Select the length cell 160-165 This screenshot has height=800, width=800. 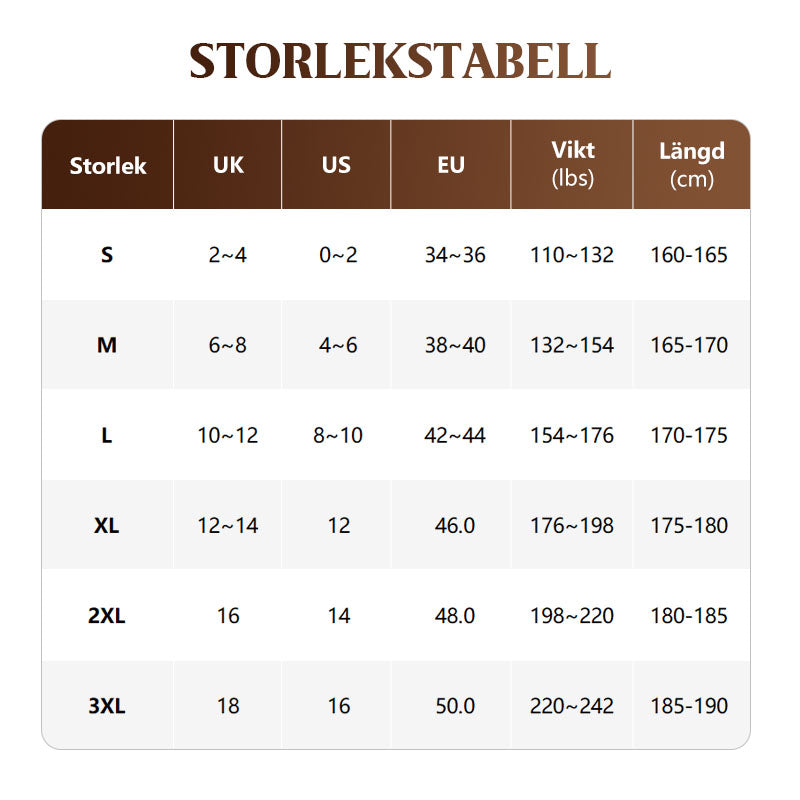tap(689, 255)
